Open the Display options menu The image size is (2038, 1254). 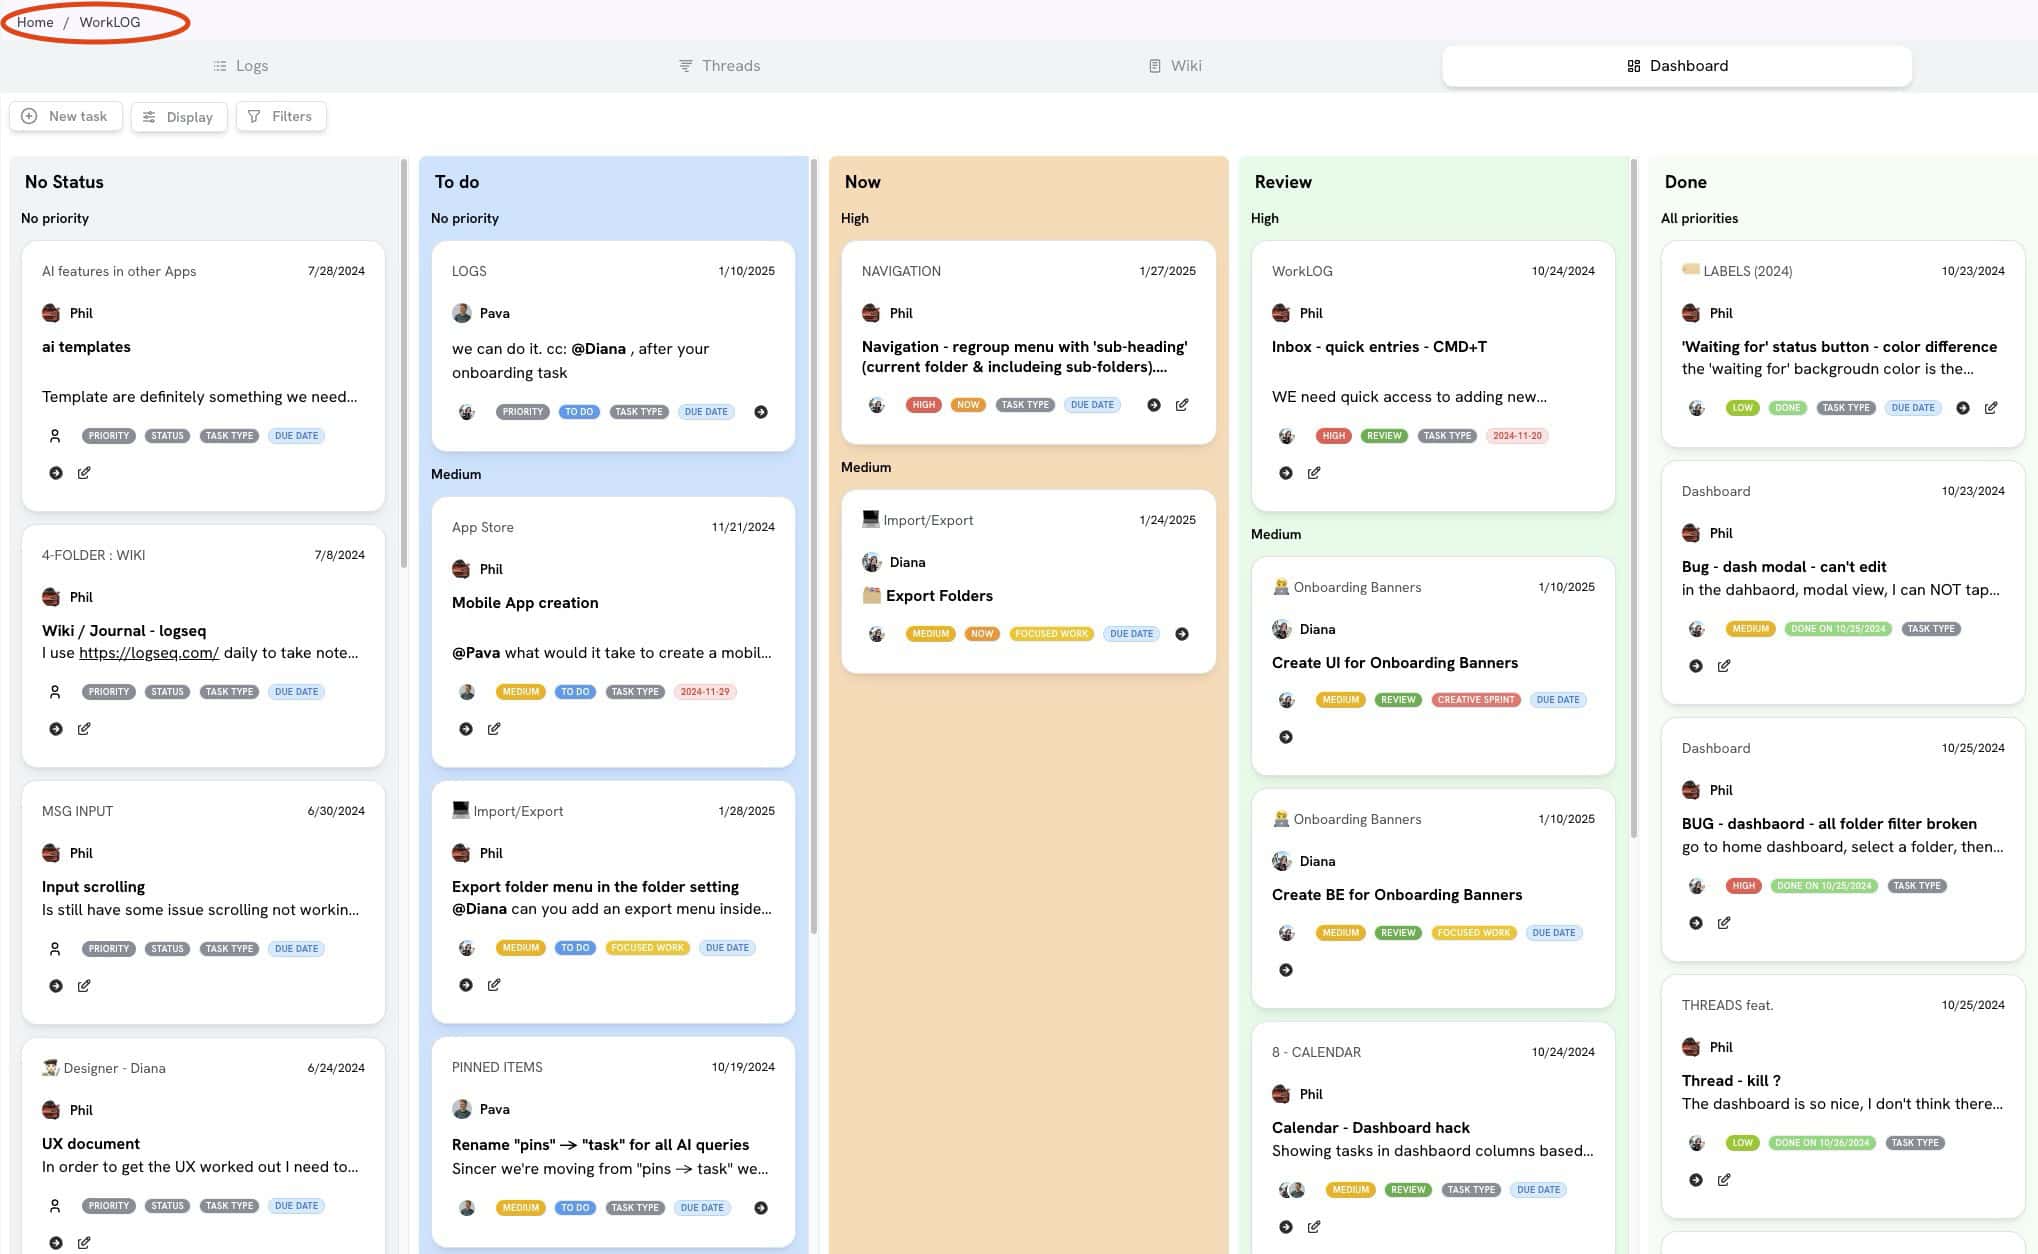tap(179, 116)
